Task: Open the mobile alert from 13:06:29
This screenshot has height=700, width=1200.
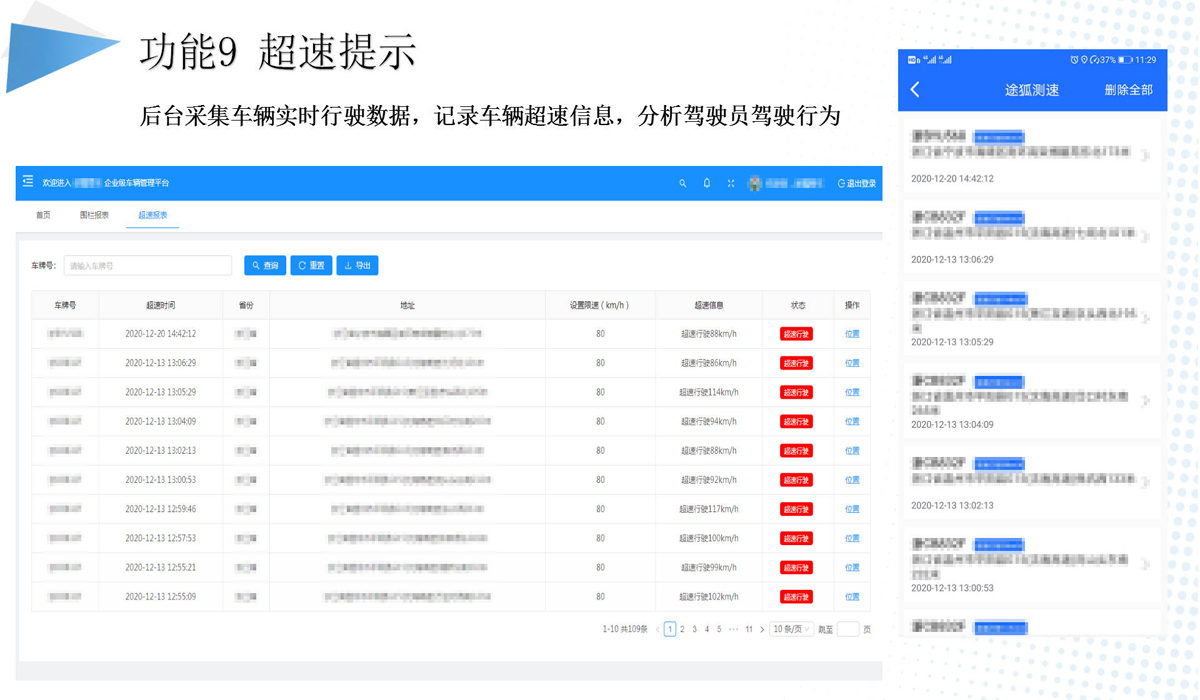Action: 1030,236
